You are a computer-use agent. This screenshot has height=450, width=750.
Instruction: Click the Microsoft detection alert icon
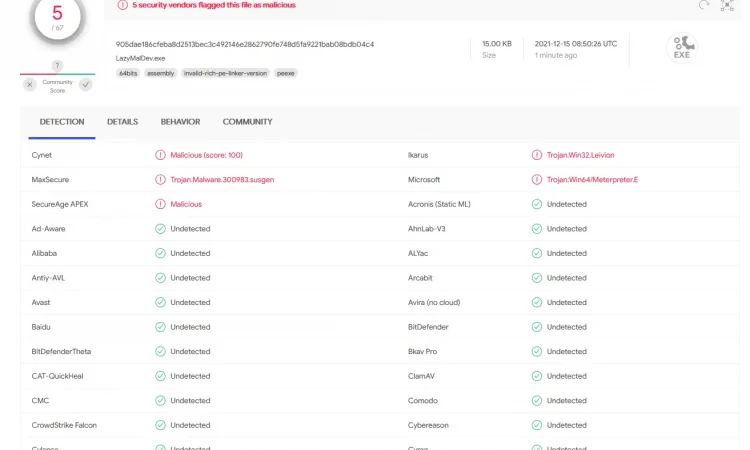click(537, 180)
